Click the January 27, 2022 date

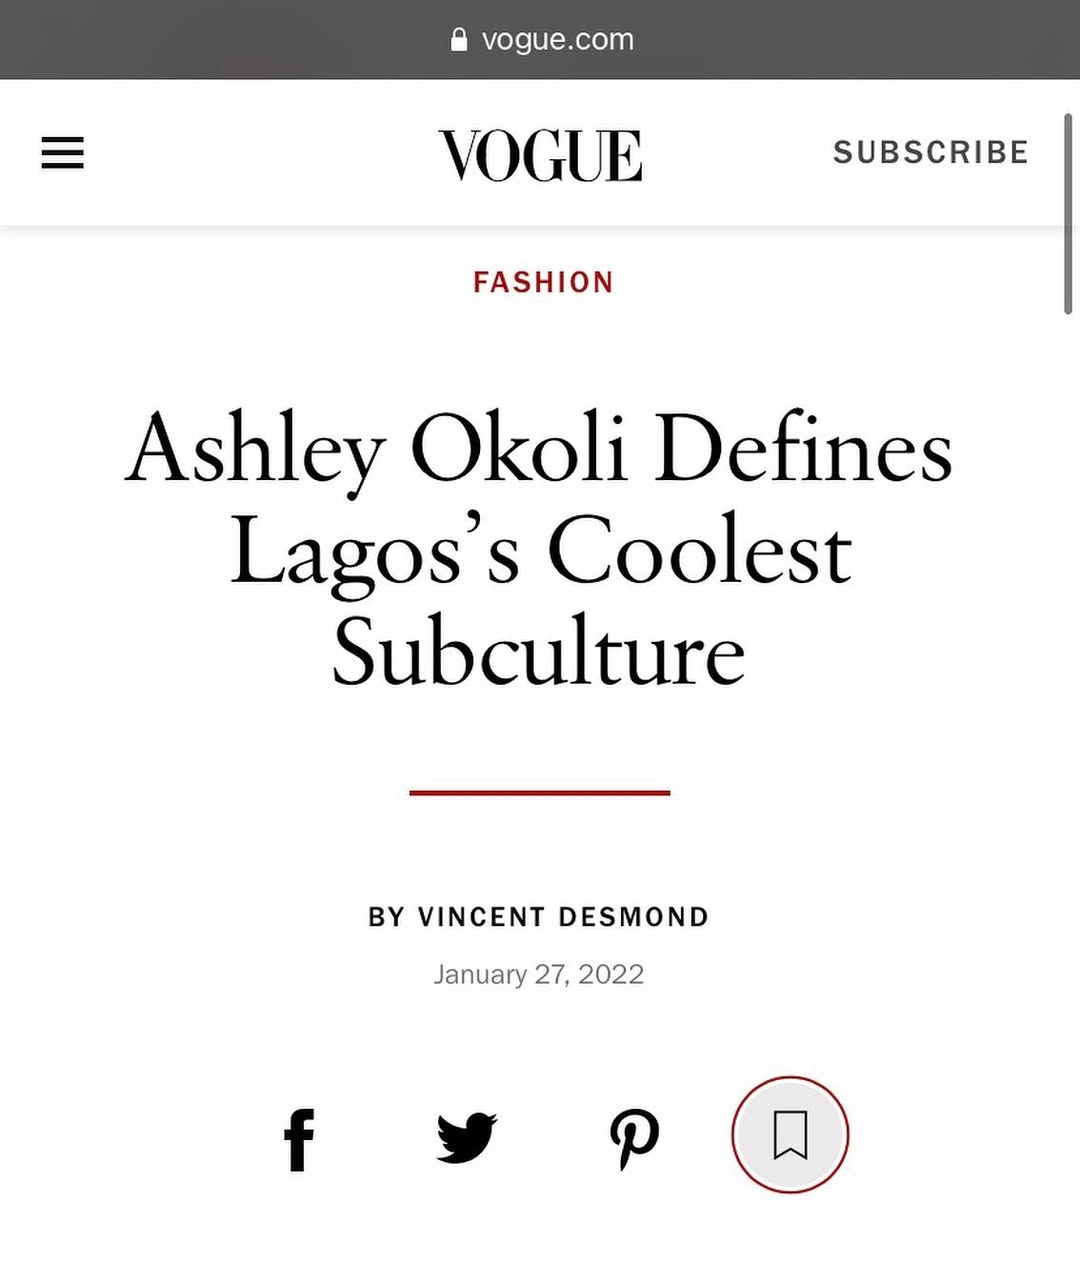539,974
